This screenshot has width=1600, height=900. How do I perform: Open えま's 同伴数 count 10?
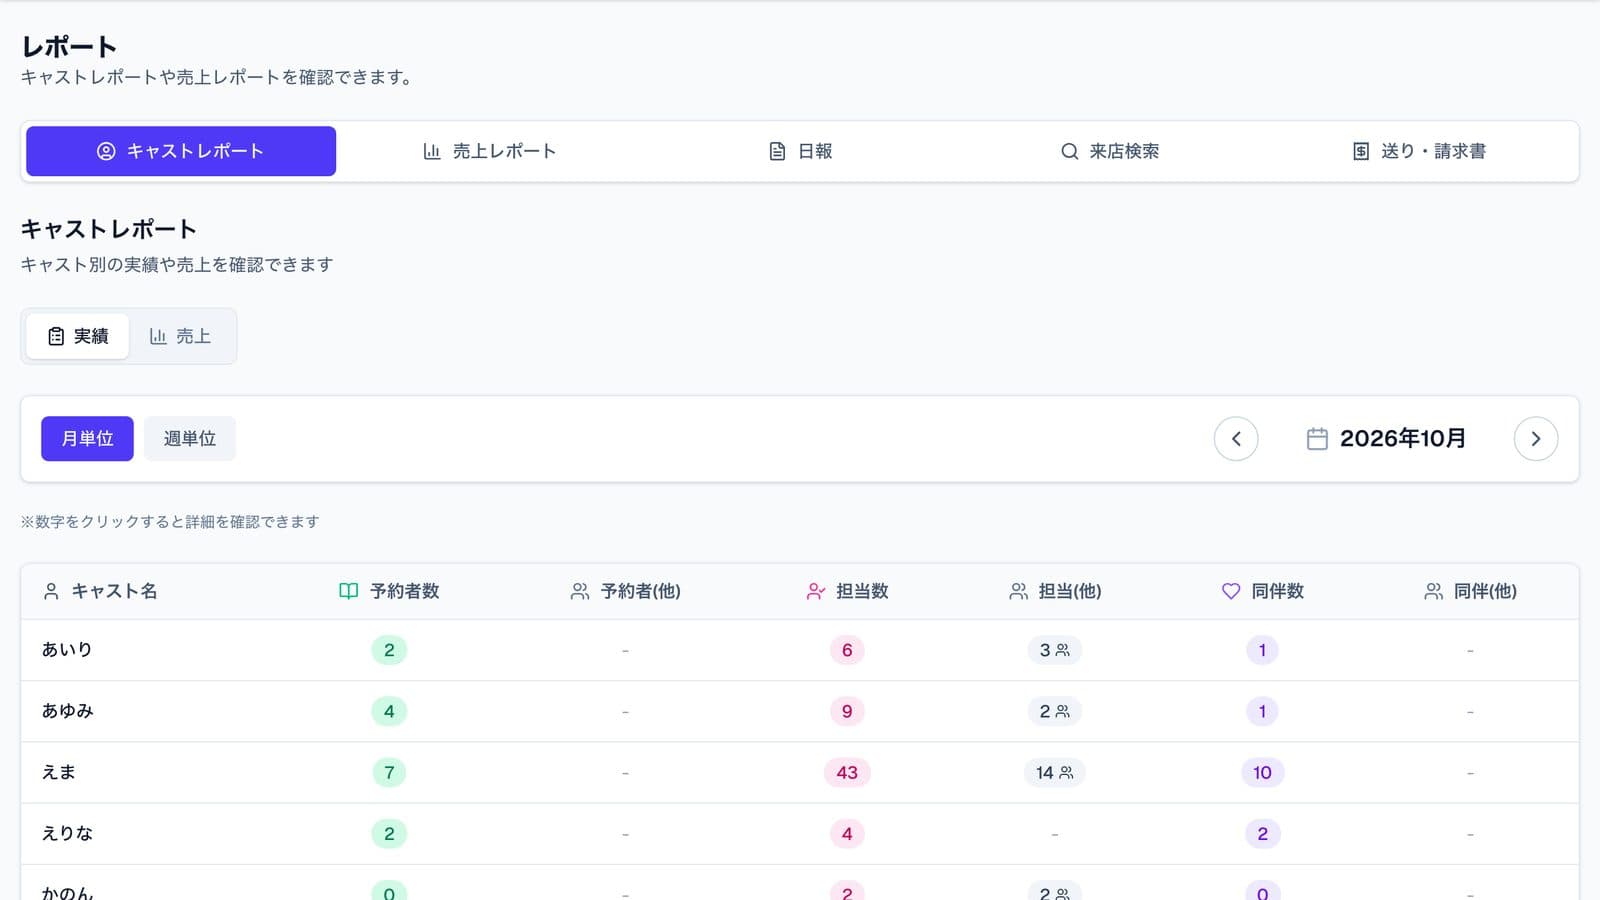click(1262, 772)
